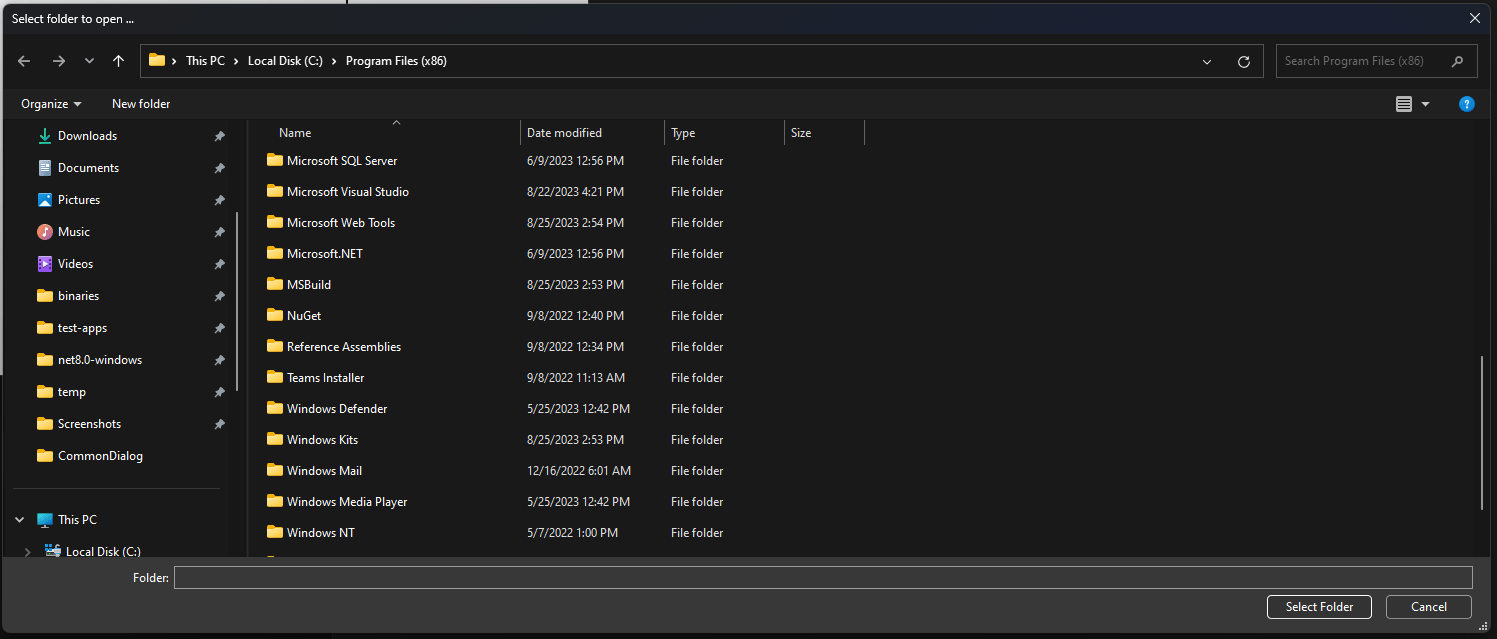Click Program Files (x86) breadcrumb
The image size is (1497, 639).
click(x=396, y=61)
